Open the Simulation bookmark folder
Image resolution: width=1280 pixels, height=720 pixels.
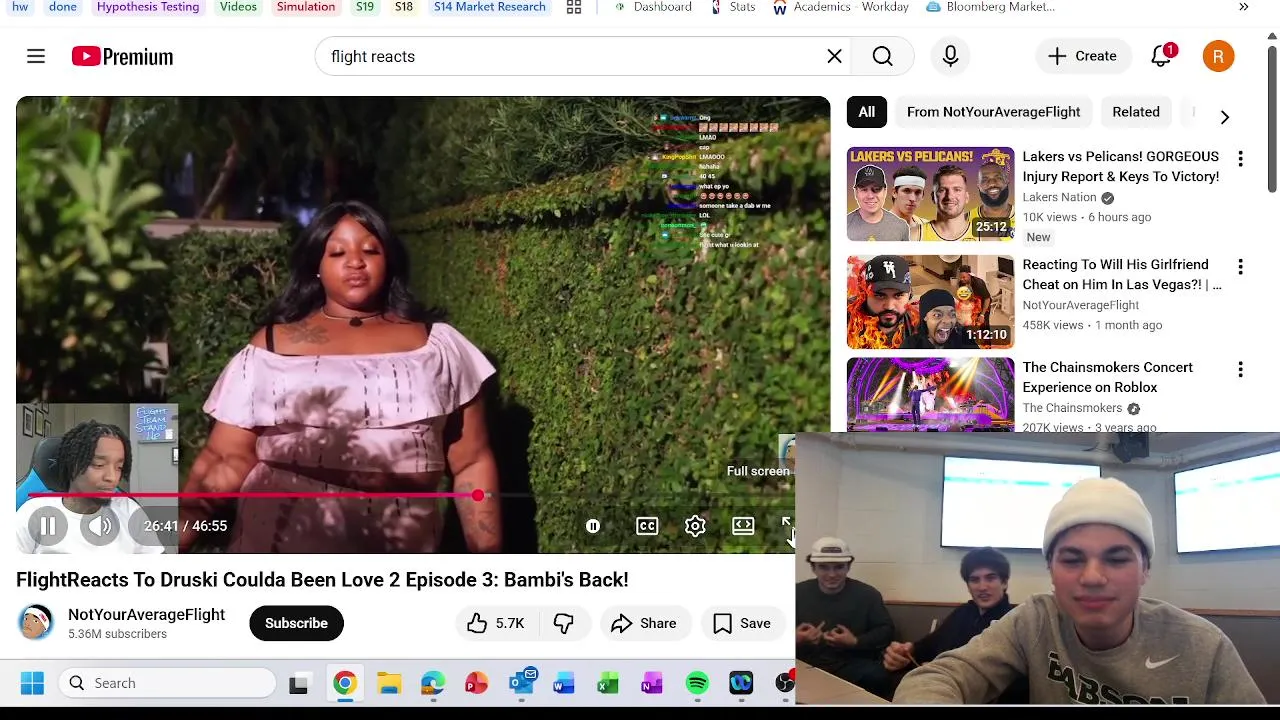[306, 7]
